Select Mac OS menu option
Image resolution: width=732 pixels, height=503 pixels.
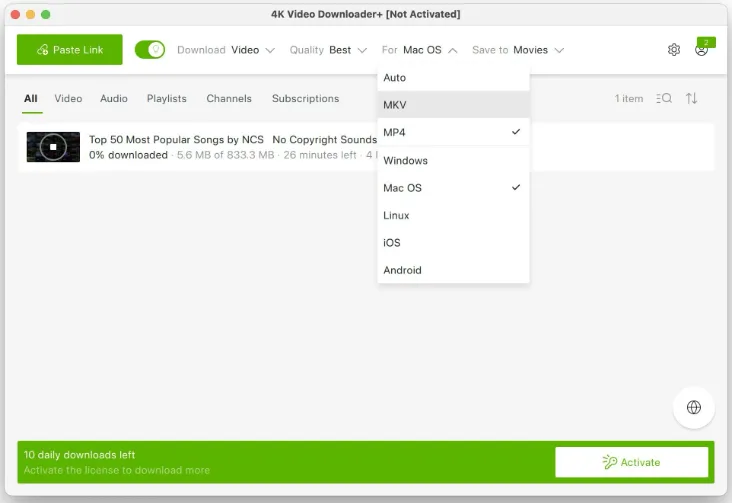pos(453,188)
